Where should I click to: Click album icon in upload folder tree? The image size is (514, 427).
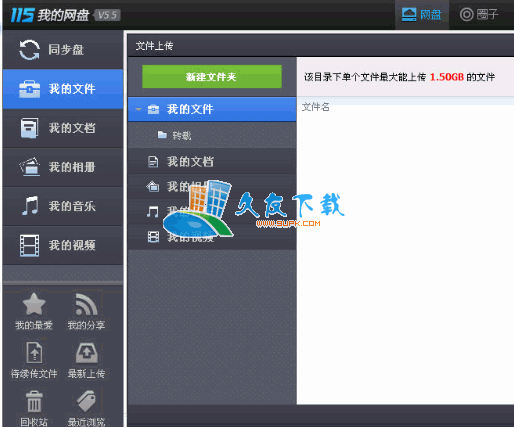click(x=153, y=186)
